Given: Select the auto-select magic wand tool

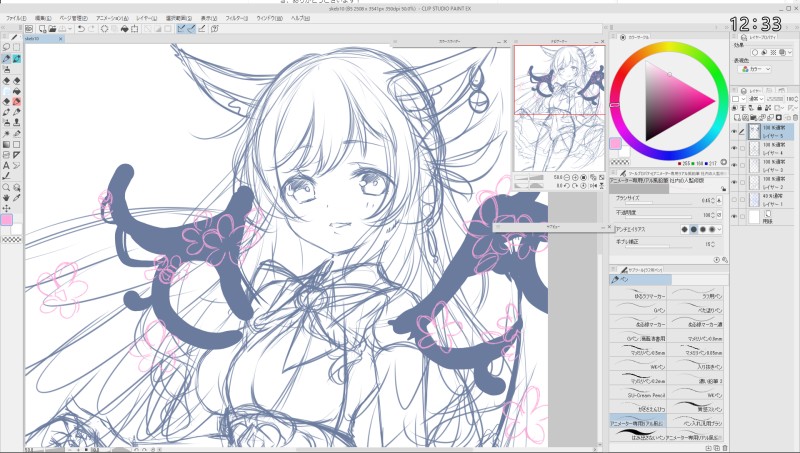Looking at the screenshot, I should tap(6, 134).
